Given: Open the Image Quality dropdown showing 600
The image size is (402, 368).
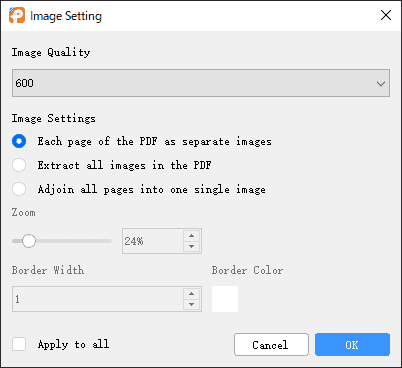Looking at the screenshot, I should coord(201,83).
